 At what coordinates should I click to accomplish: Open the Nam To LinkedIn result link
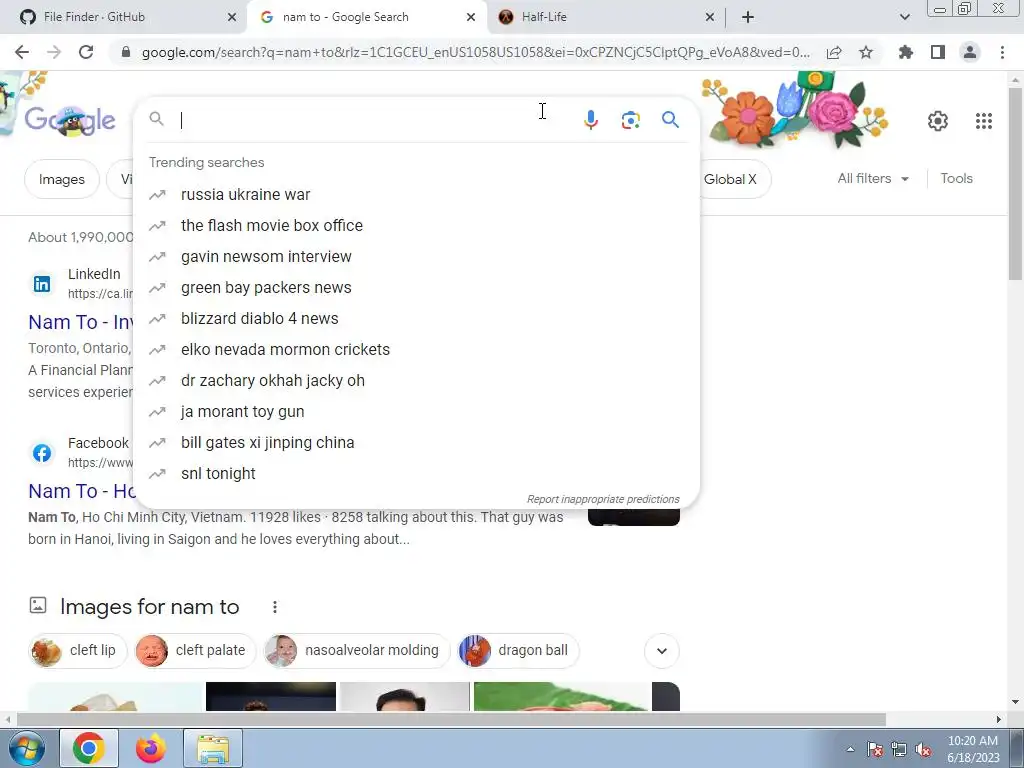[x=81, y=322]
